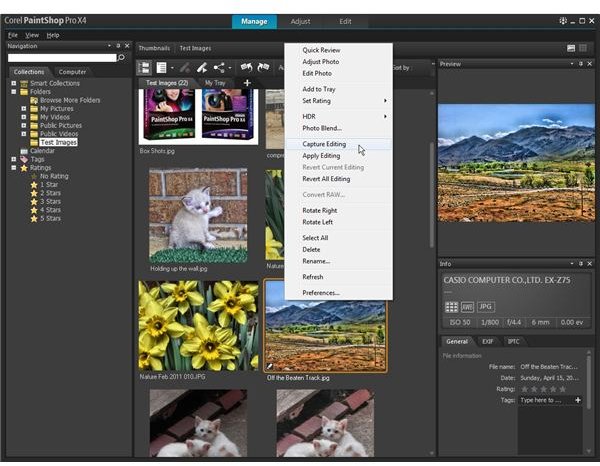The height and width of the screenshot is (466, 600).
Task: Switch to EXIF tab in Info panel
Action: pyautogui.click(x=488, y=342)
